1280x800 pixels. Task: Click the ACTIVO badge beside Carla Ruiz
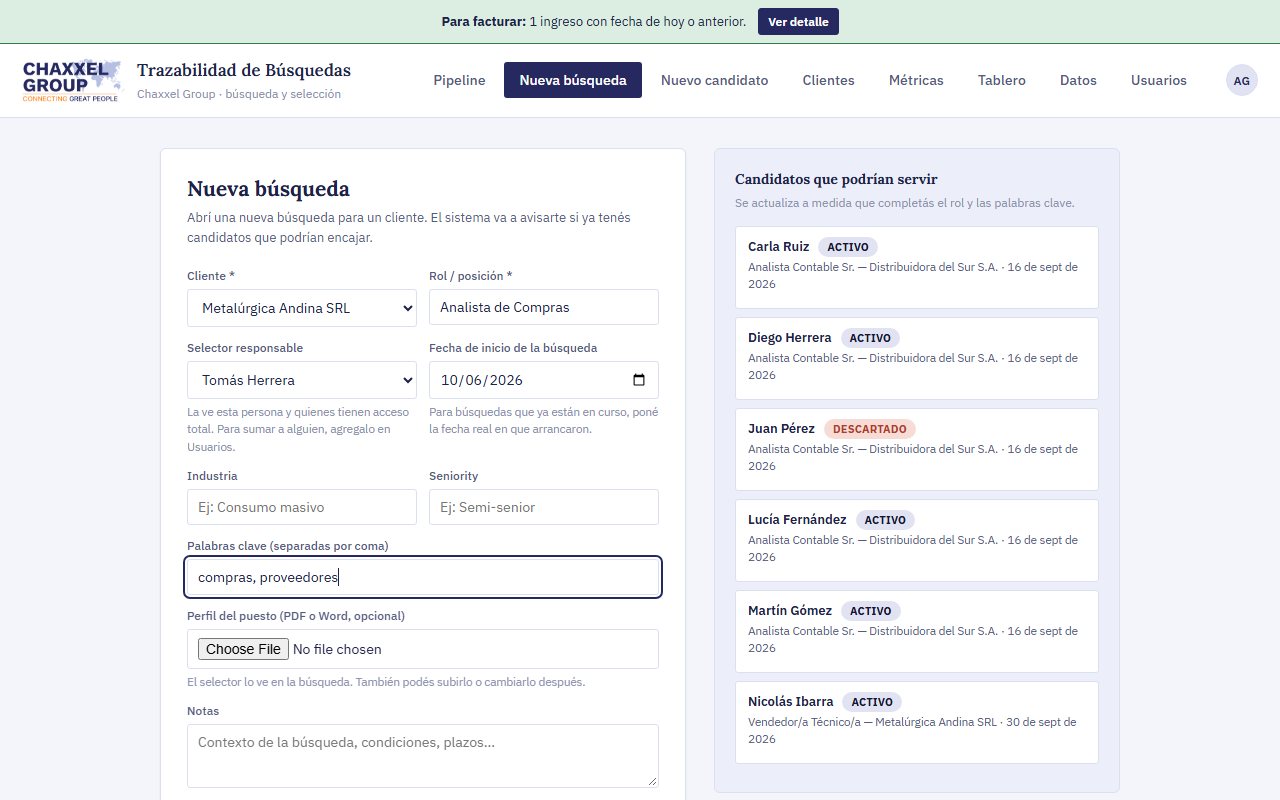[x=848, y=247]
